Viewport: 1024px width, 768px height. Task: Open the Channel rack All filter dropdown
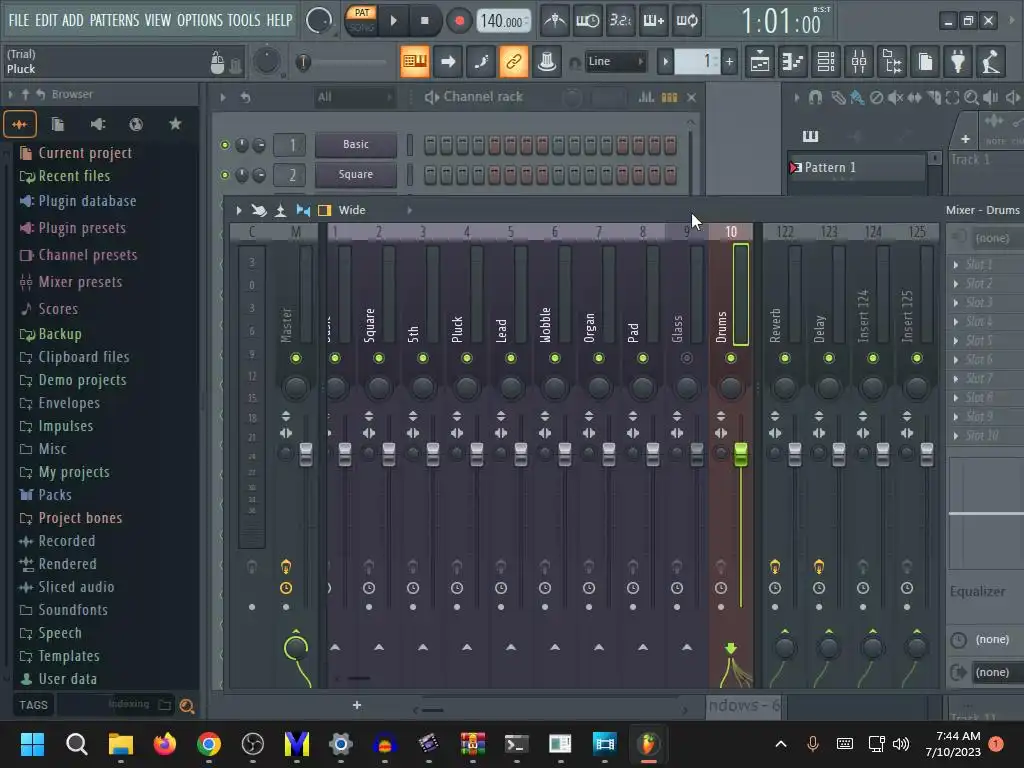[x=354, y=97]
